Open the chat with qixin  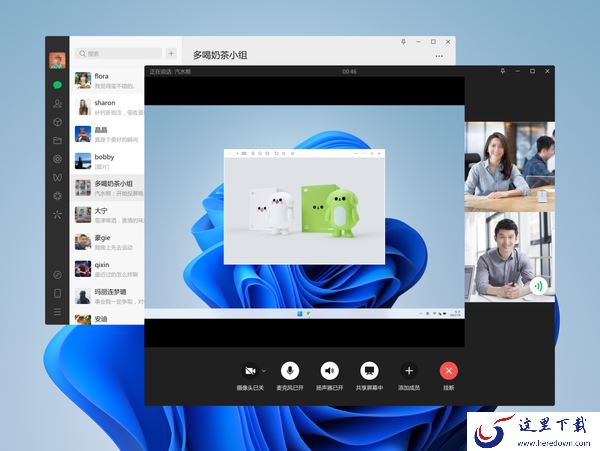click(109, 269)
